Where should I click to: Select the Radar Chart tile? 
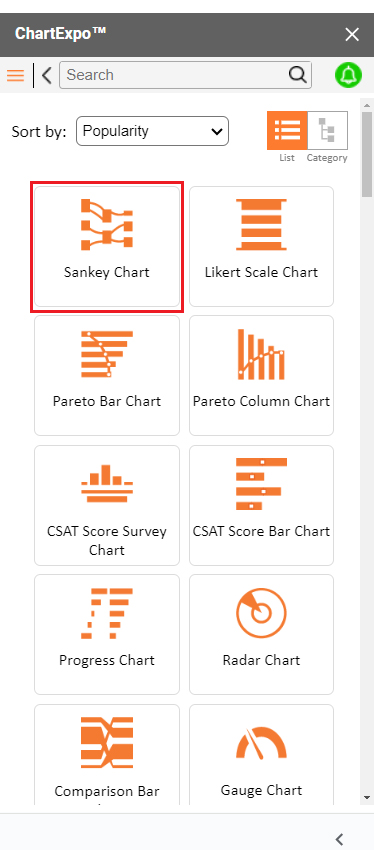261,635
